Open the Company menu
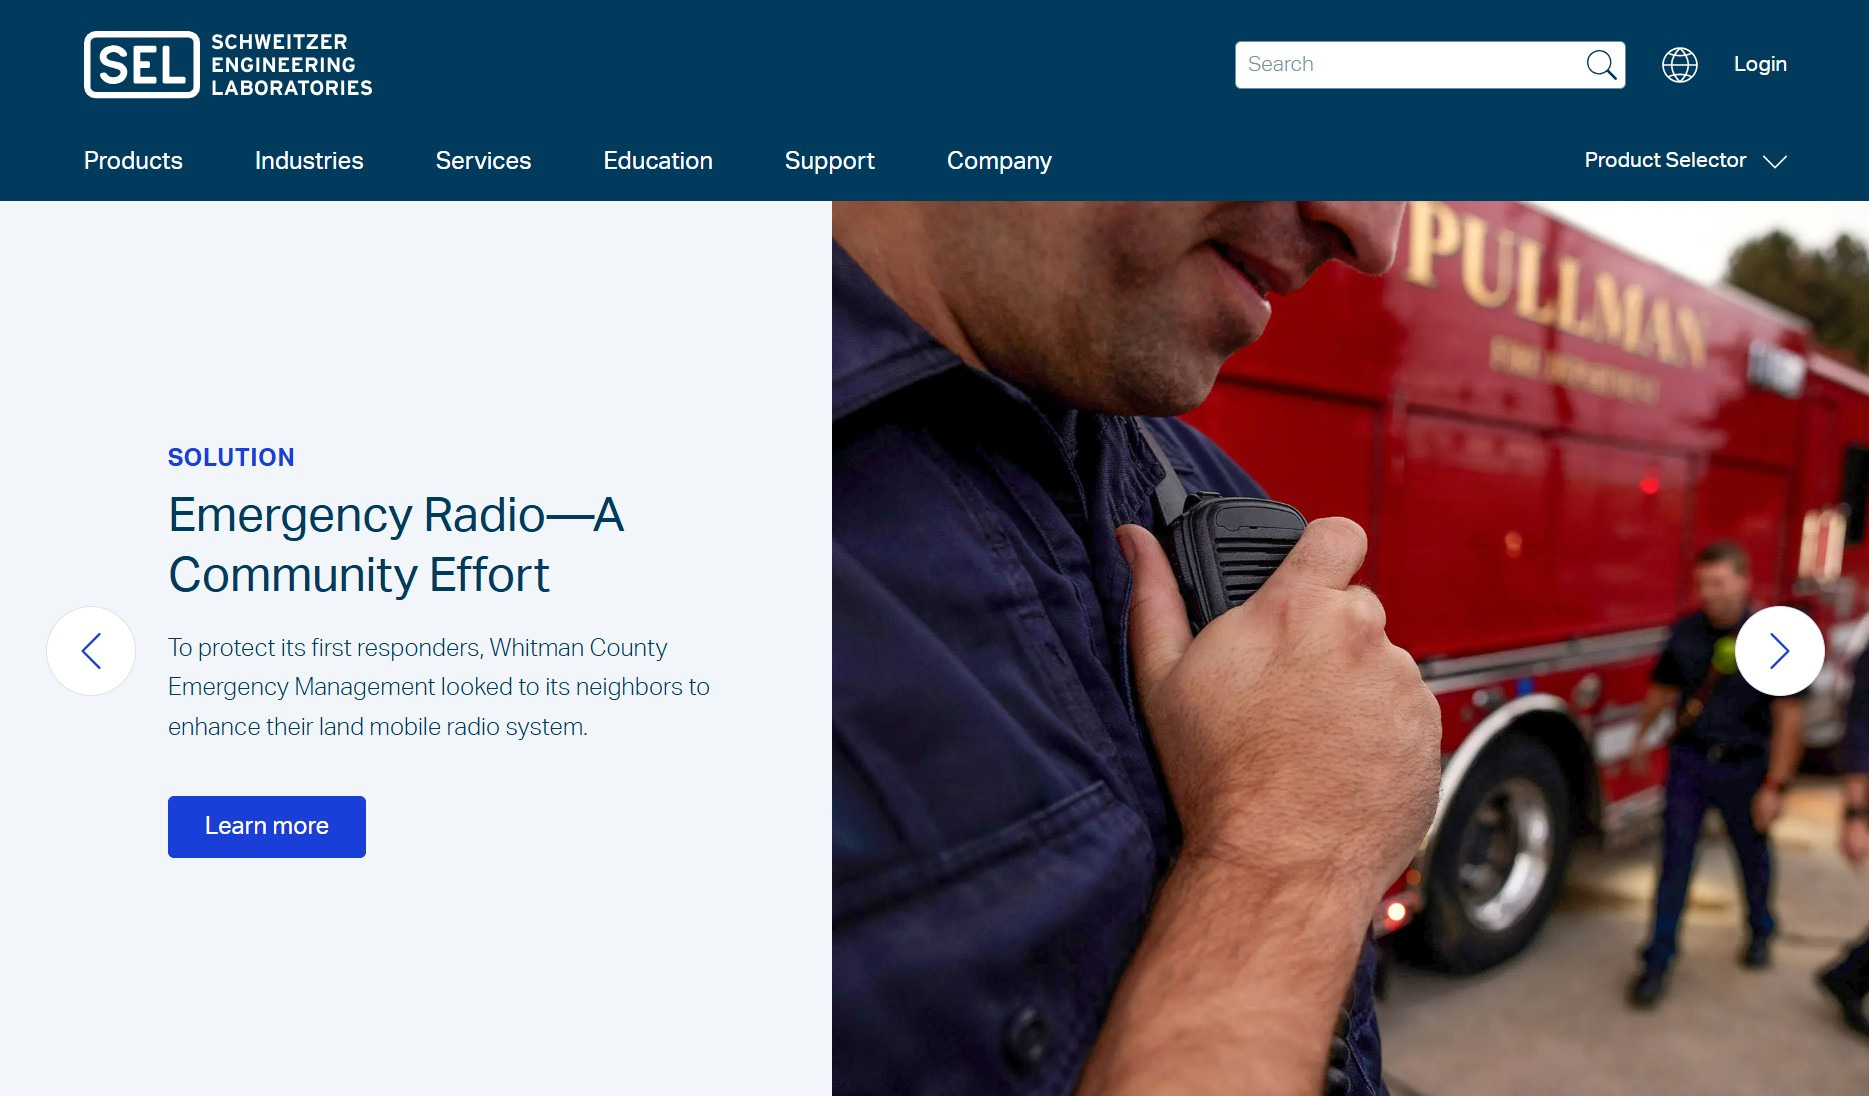Image resolution: width=1869 pixels, height=1096 pixels. [x=999, y=161]
